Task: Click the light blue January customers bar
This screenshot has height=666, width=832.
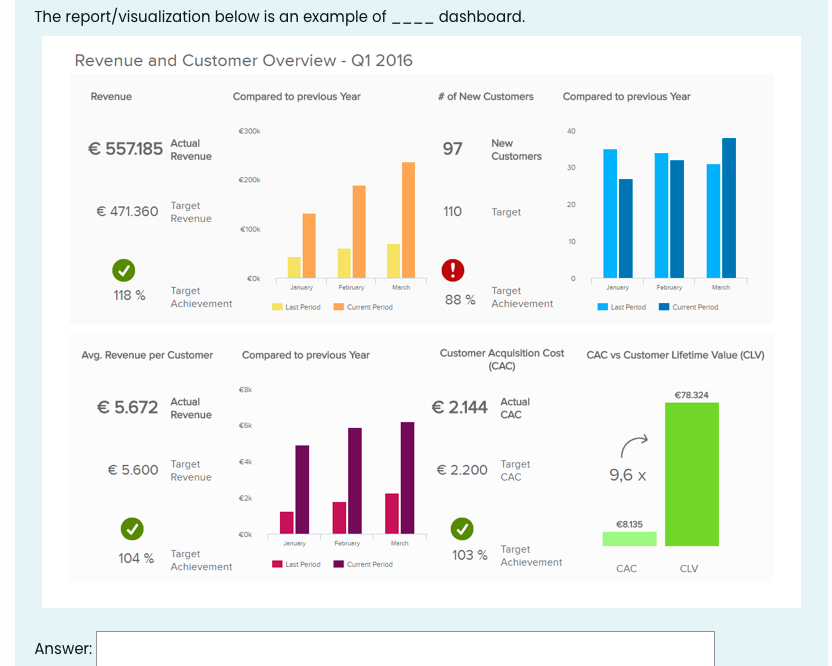Action: pos(610,213)
